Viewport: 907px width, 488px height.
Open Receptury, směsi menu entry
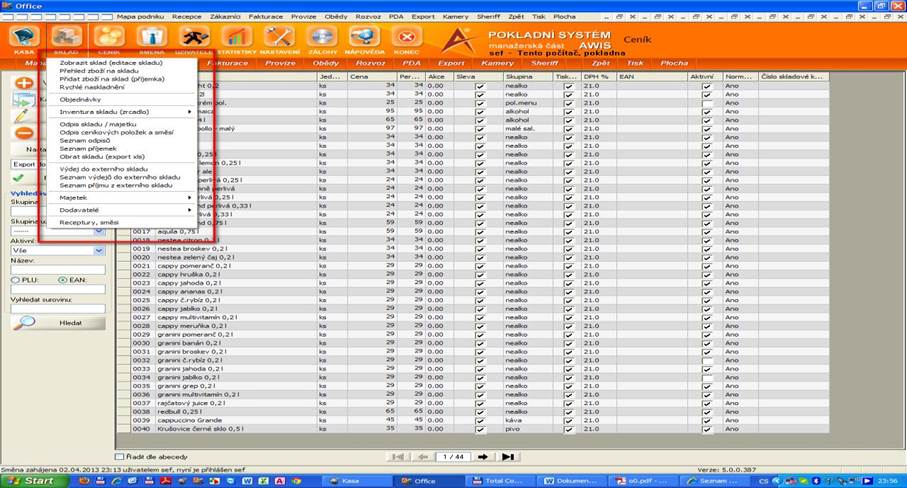click(89, 222)
